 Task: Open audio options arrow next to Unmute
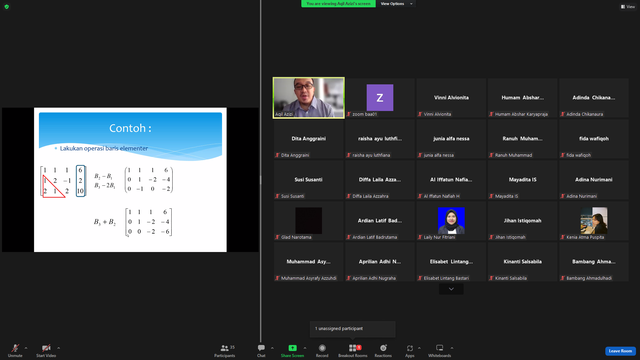(26, 348)
